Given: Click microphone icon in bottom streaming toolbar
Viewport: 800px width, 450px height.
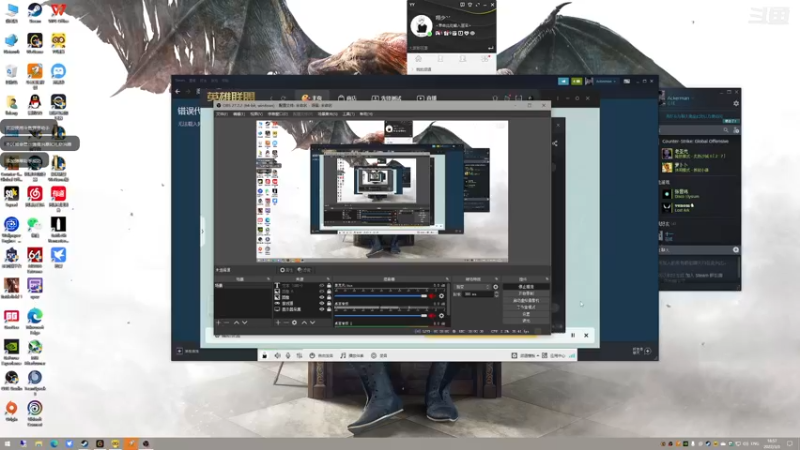Looking at the screenshot, I should pos(288,356).
